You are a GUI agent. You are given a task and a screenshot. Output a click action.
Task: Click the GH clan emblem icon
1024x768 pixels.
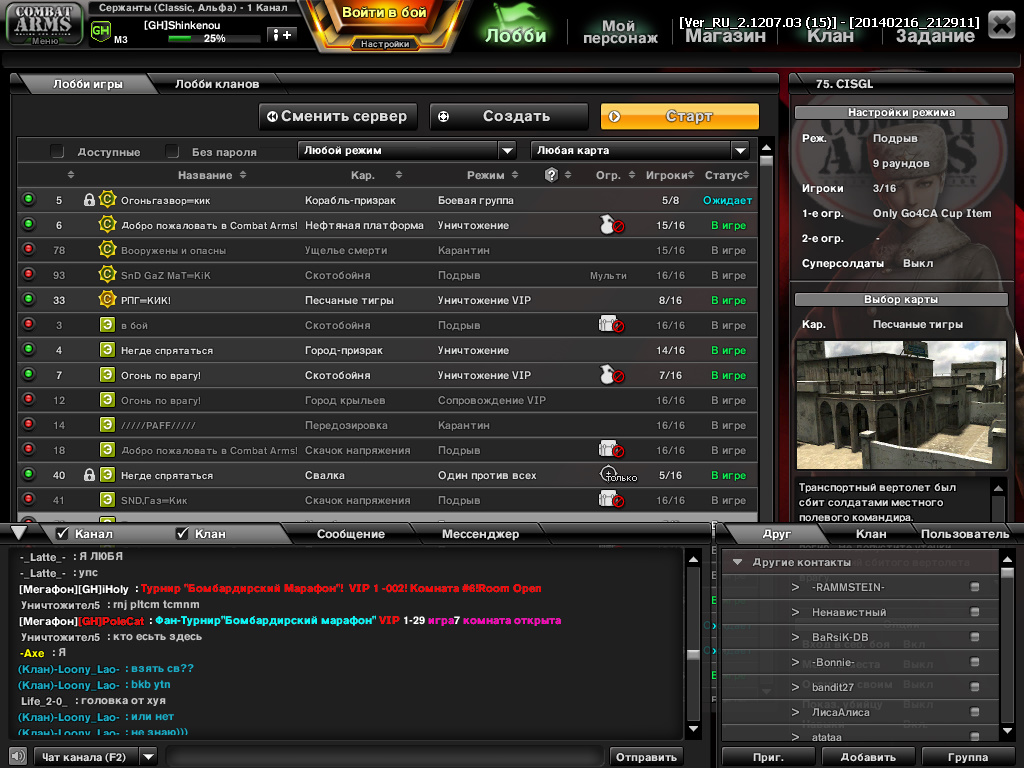(x=101, y=31)
